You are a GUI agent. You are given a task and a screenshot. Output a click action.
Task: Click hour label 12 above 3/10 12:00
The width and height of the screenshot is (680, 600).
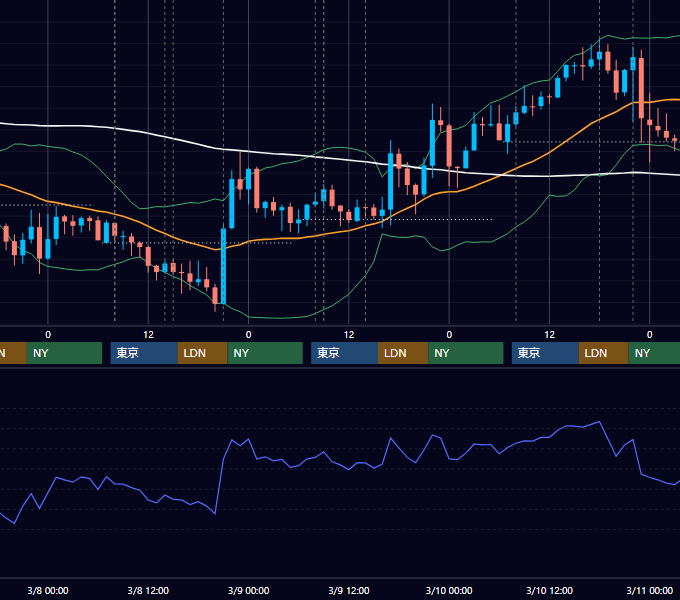pyautogui.click(x=549, y=335)
